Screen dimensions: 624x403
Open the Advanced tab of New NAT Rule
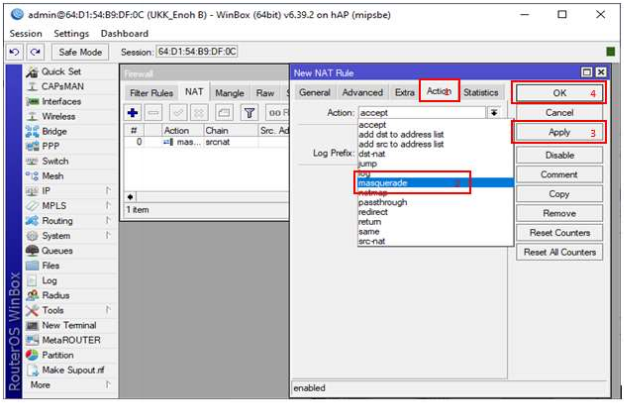coord(363,93)
